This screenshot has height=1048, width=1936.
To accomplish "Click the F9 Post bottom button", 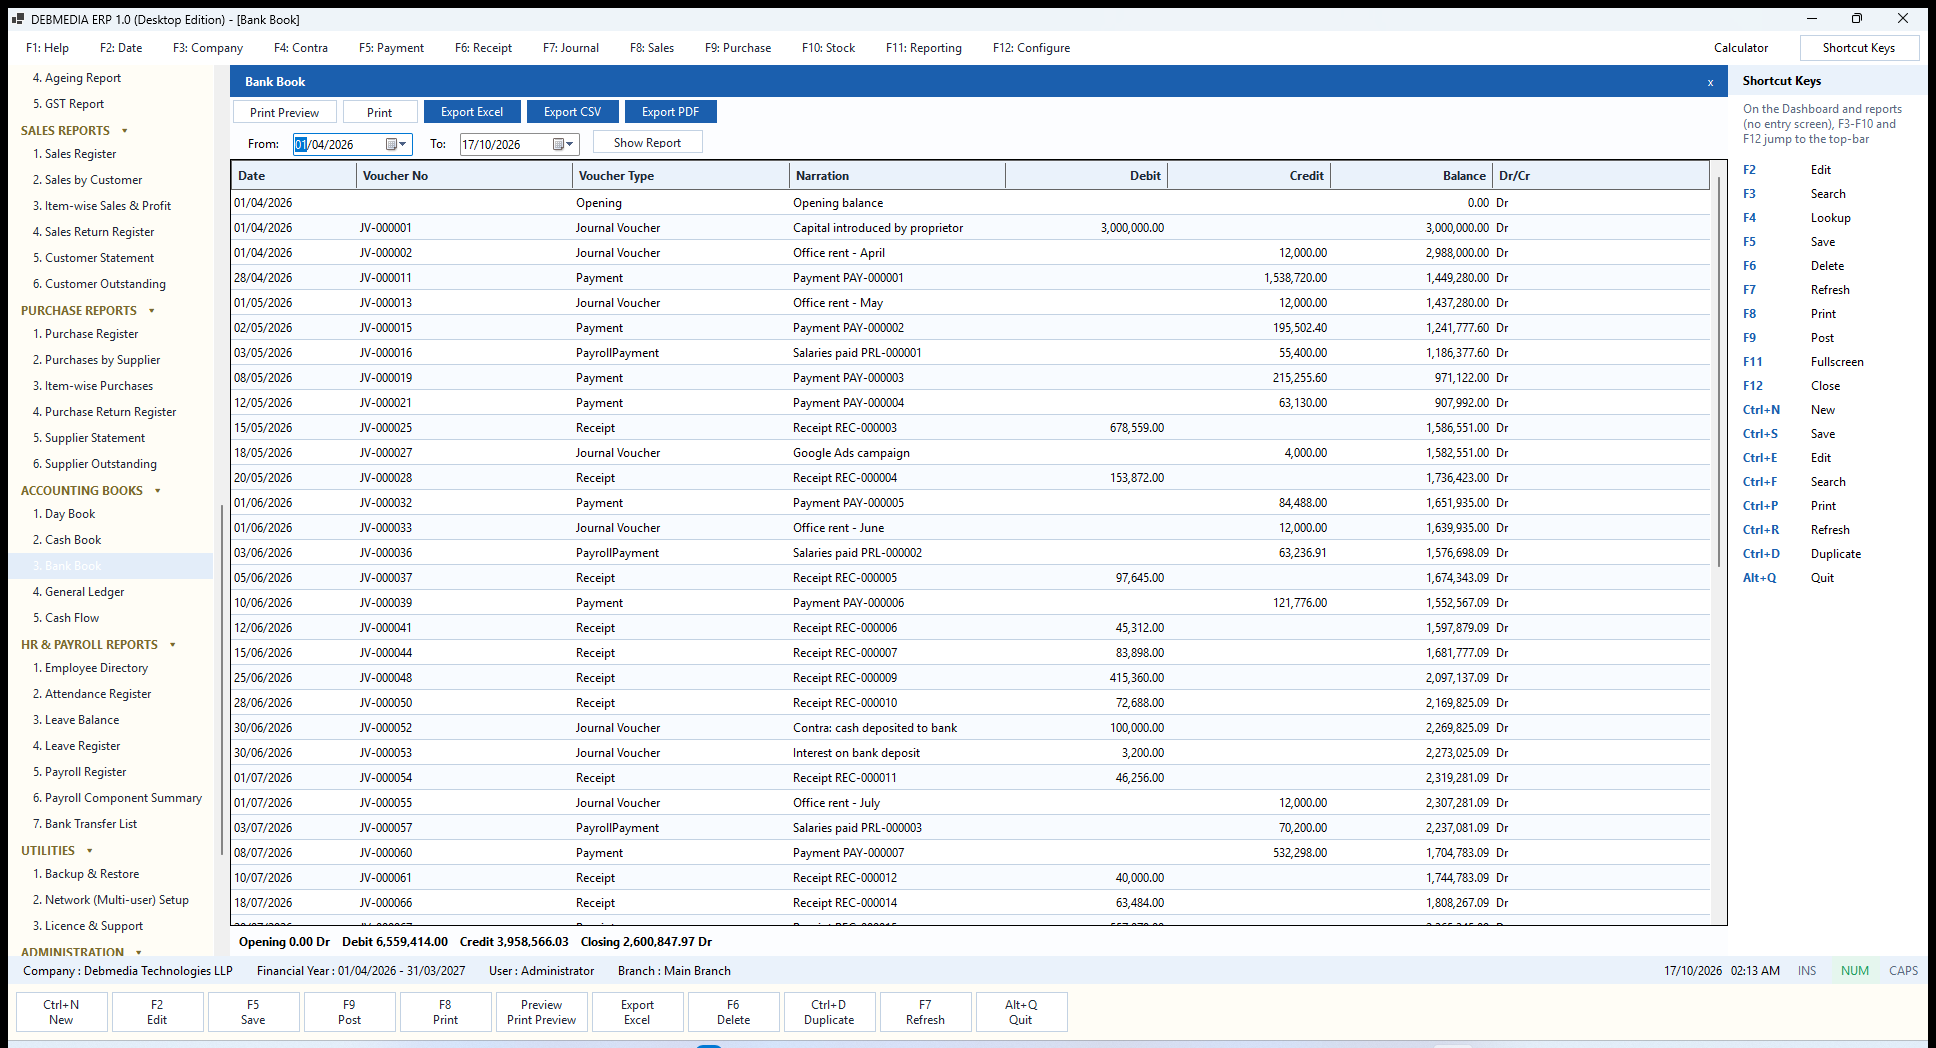I will click(349, 1012).
